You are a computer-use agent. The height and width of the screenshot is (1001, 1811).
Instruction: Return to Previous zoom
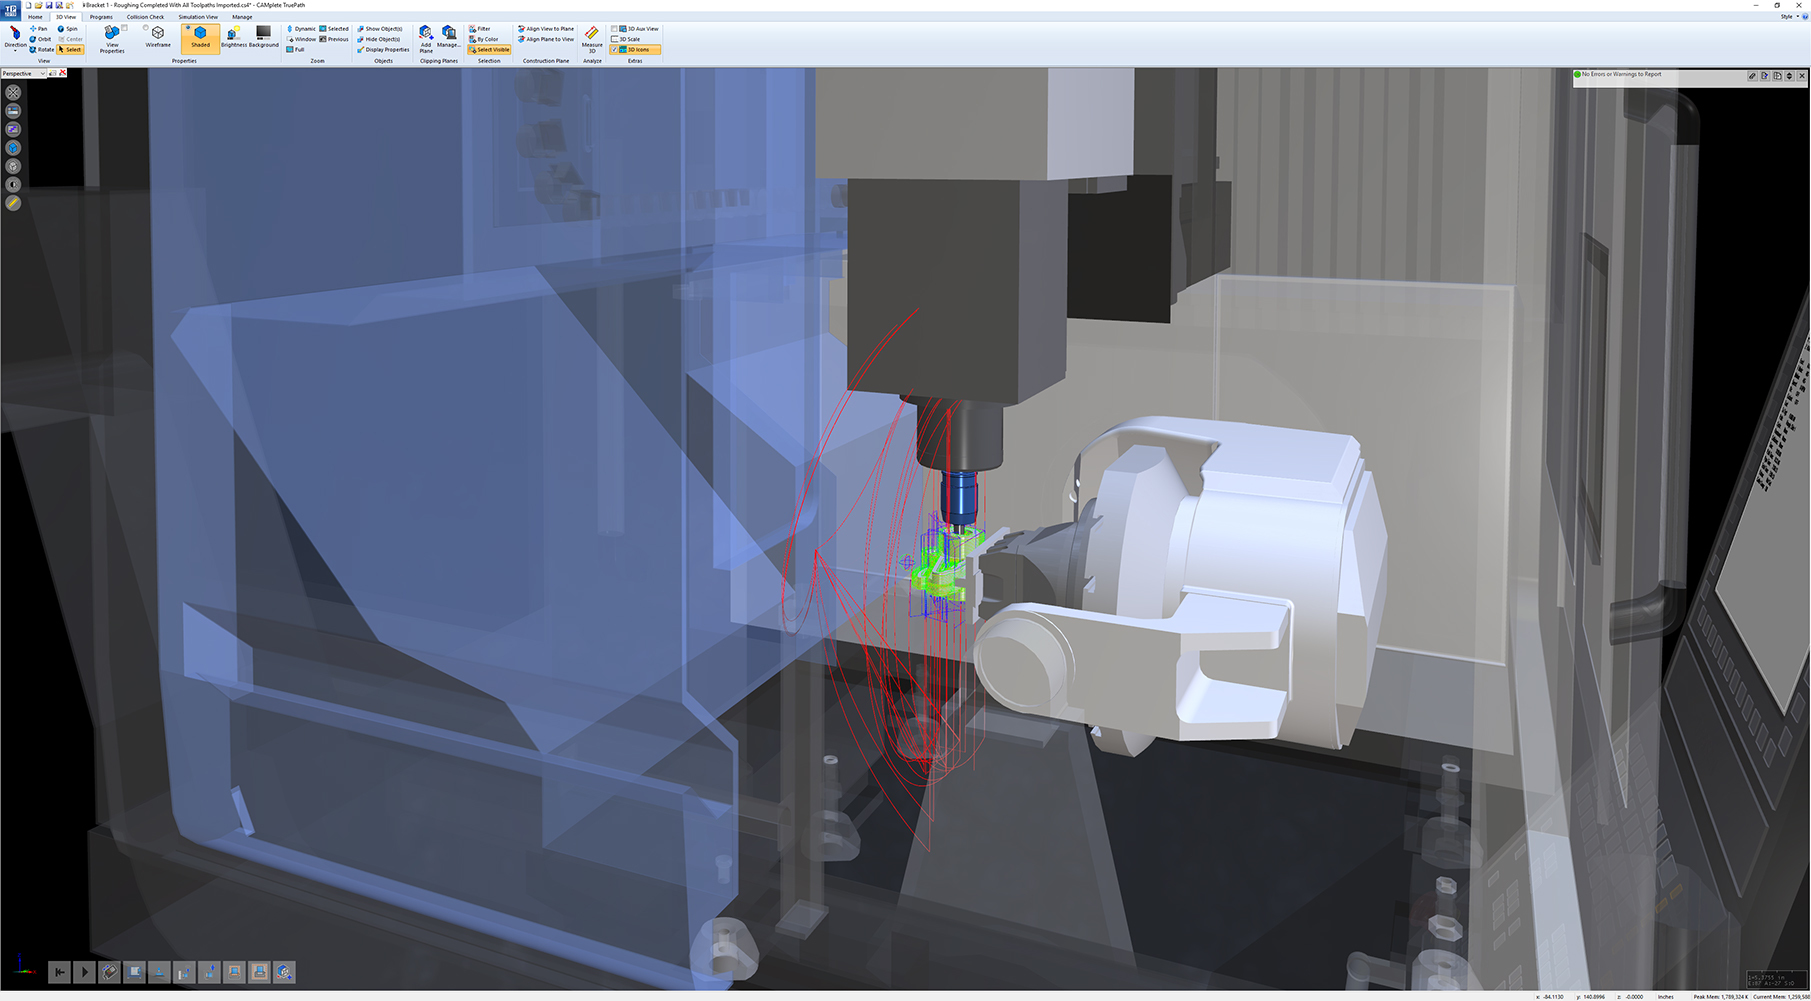pyautogui.click(x=334, y=39)
